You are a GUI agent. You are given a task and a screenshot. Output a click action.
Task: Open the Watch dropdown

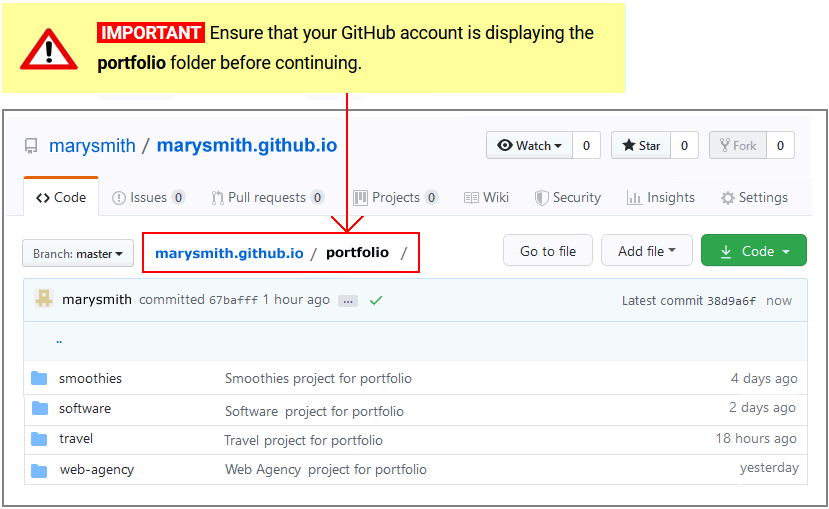coord(529,146)
